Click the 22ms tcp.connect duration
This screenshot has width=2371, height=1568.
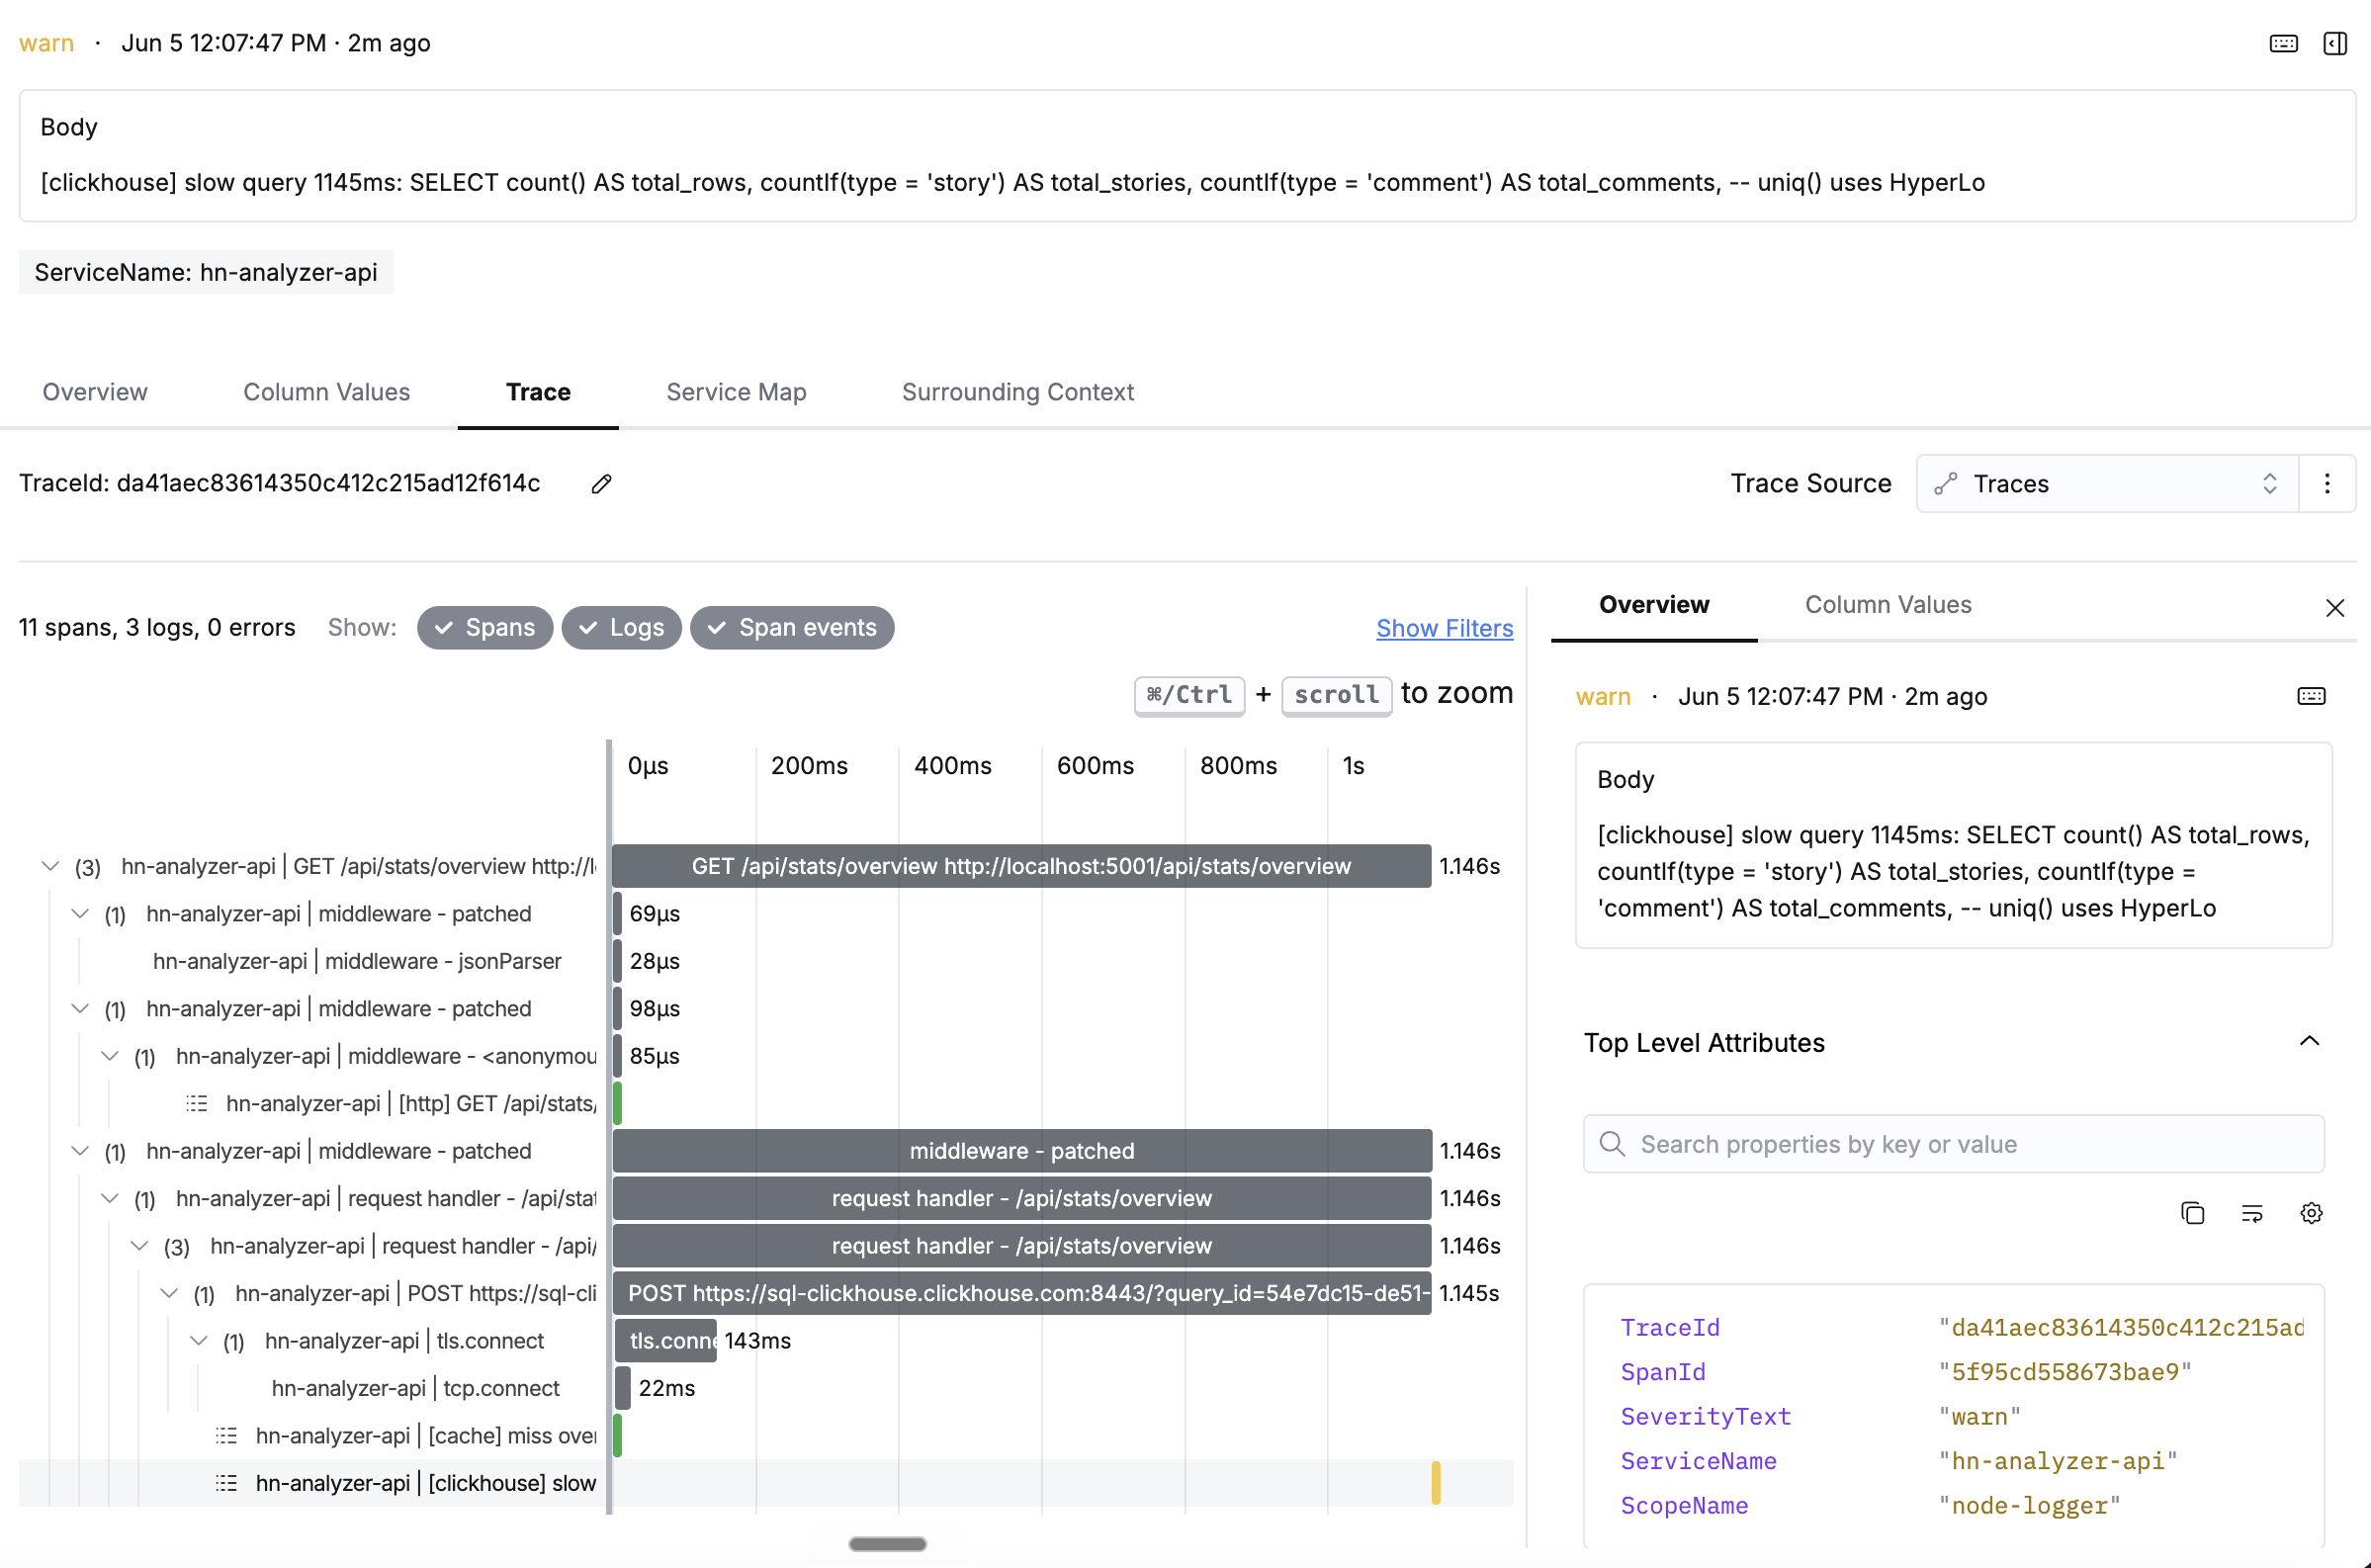(667, 1388)
